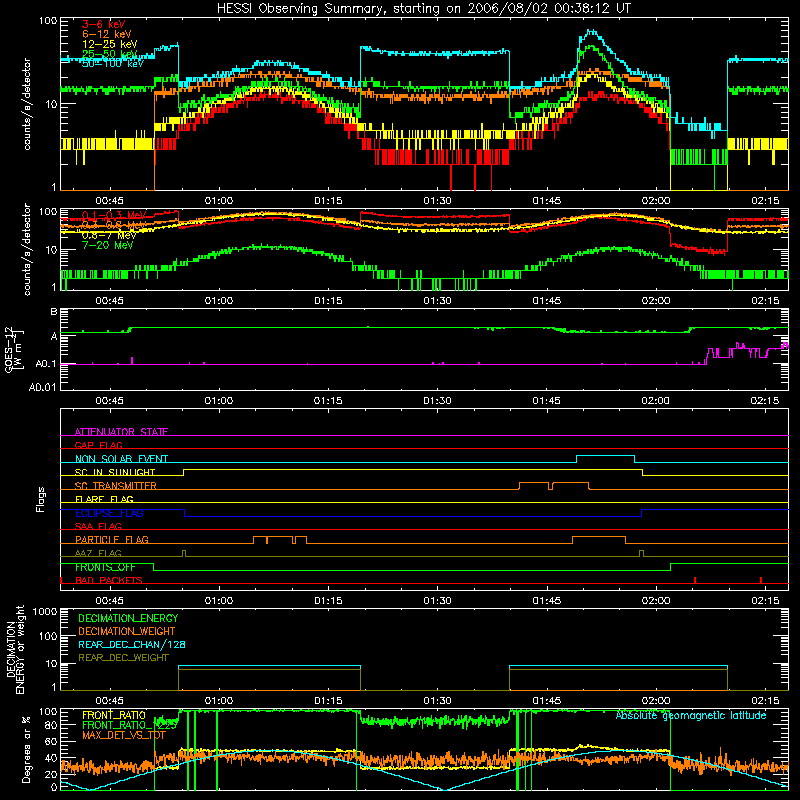
Task: Select the DECIMATION_ENERGY legend label
Action: pyautogui.click(x=128, y=618)
